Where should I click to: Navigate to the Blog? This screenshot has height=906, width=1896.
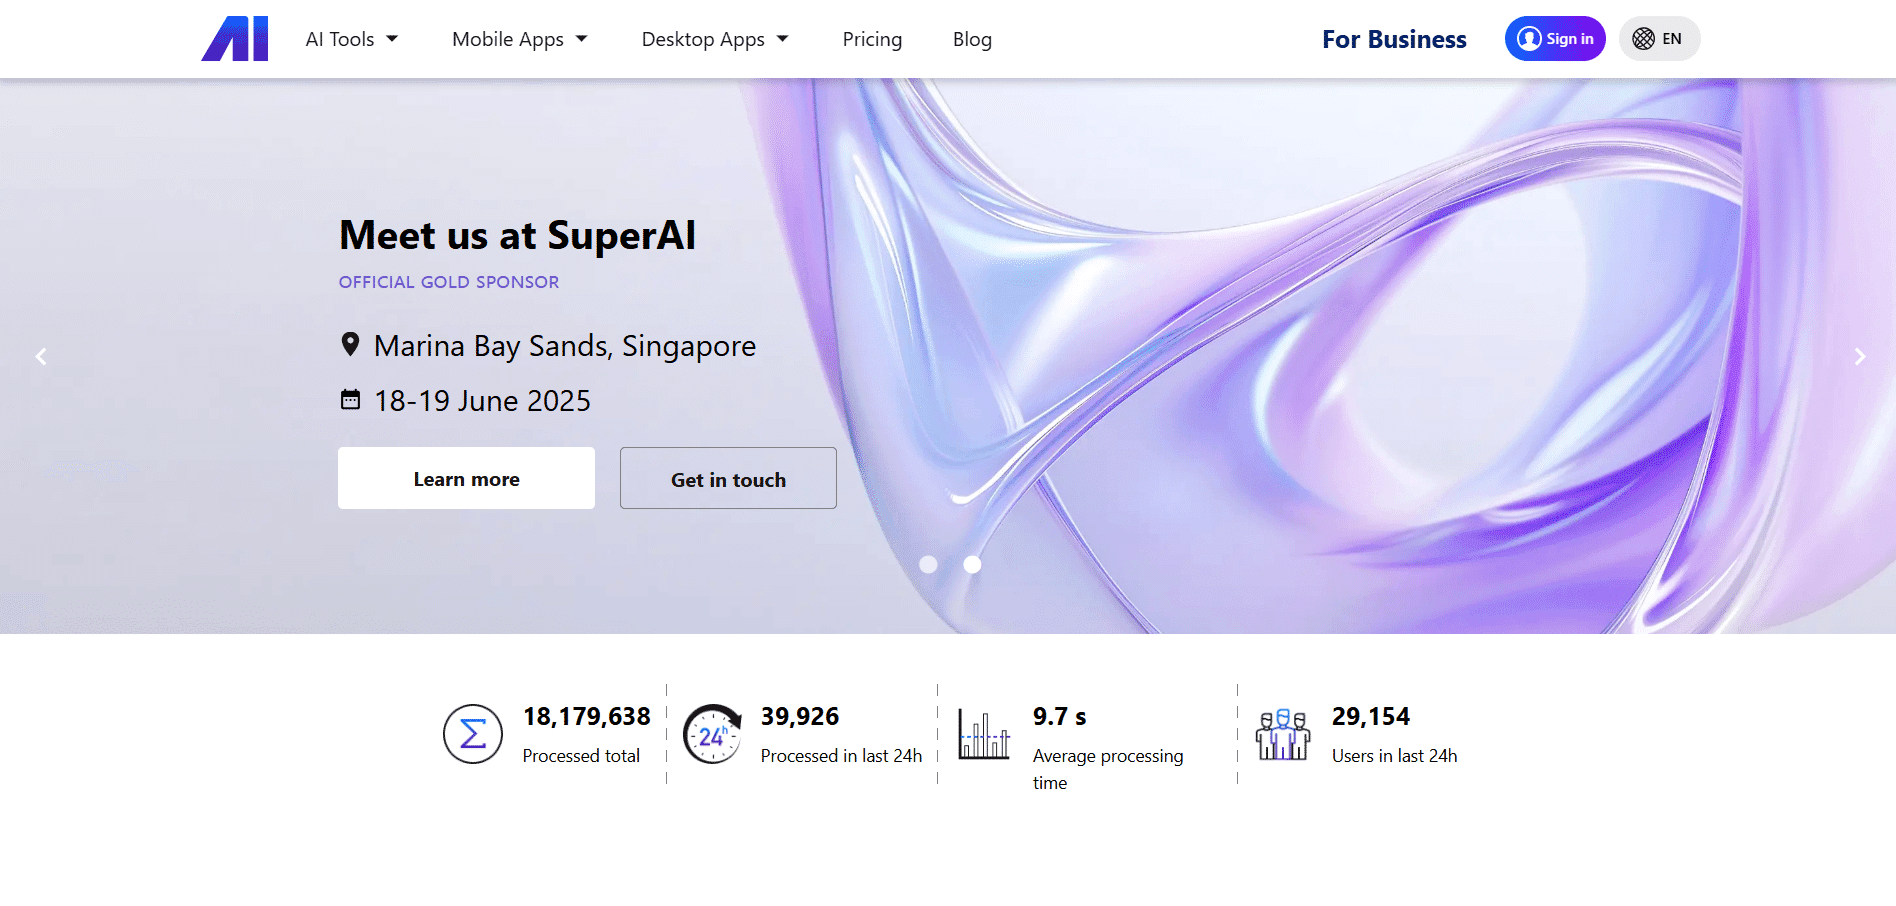point(972,39)
